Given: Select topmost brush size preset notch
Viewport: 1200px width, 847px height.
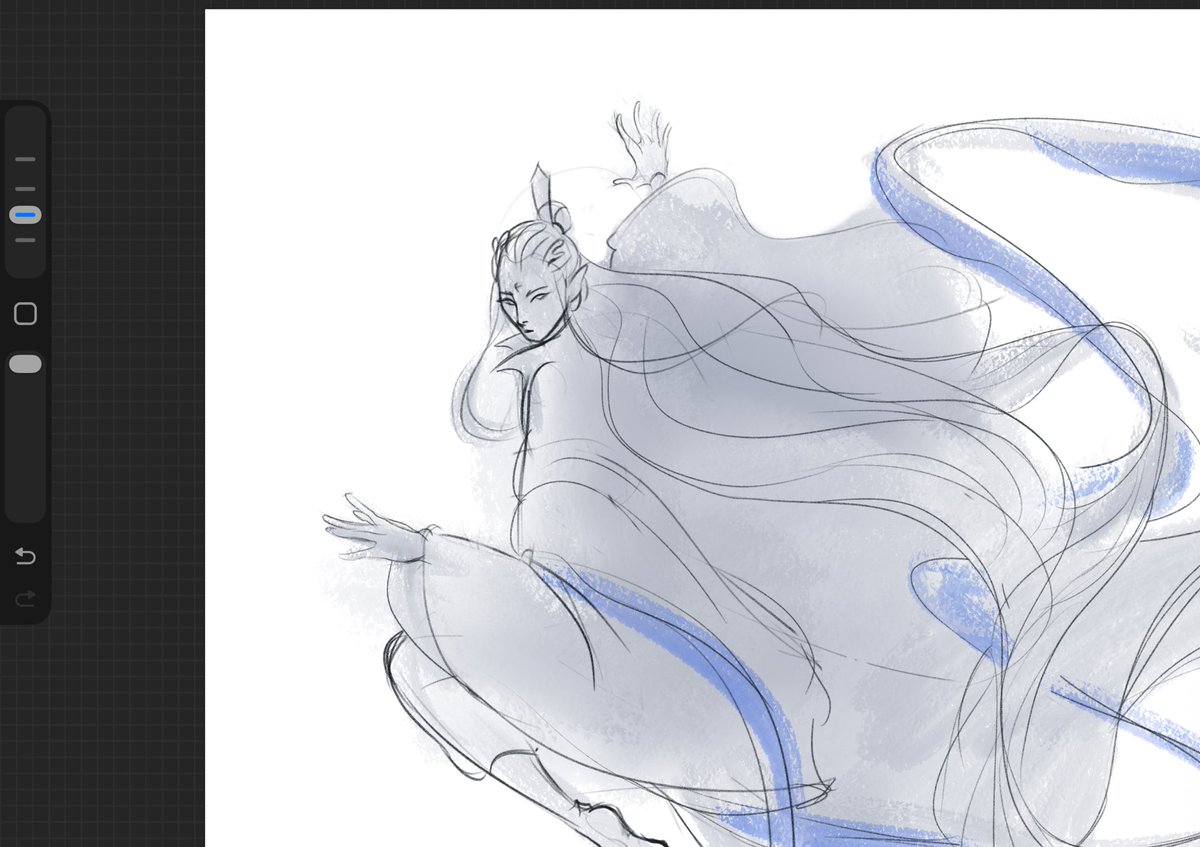Looking at the screenshot, I should pyautogui.click(x=25, y=159).
